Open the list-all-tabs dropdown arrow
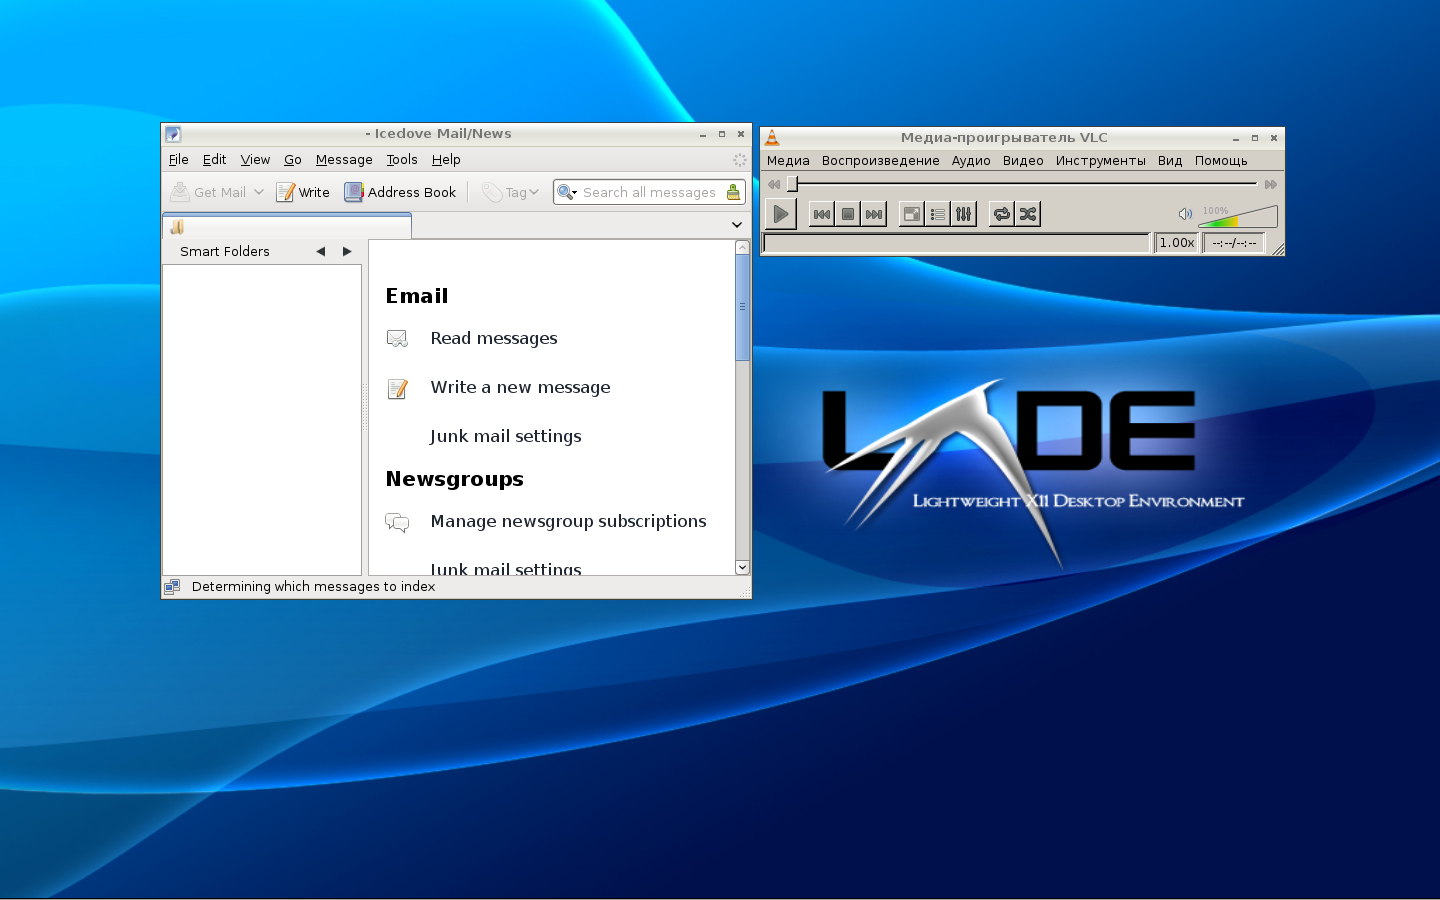 (x=737, y=226)
